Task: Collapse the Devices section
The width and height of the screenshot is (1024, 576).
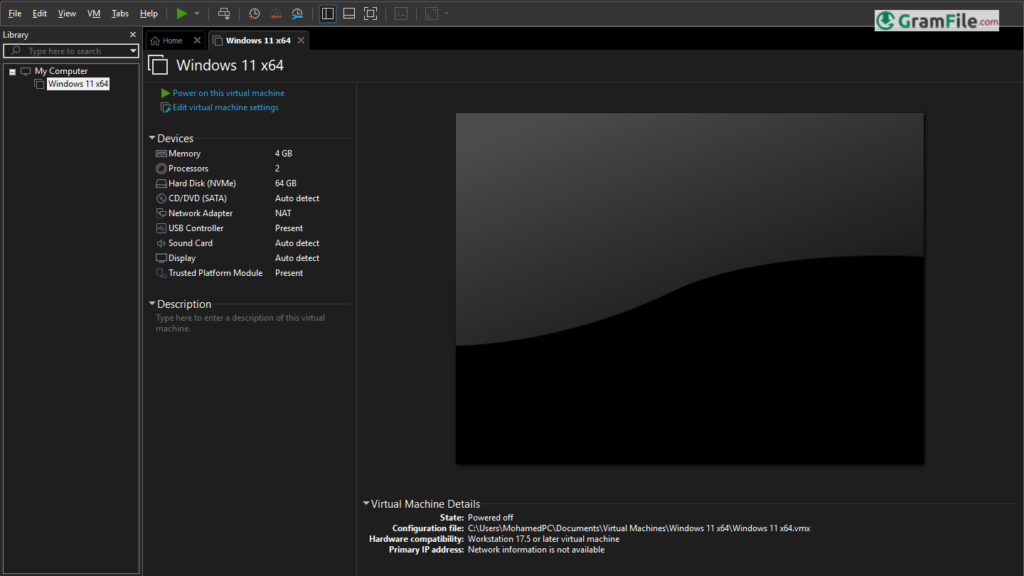Action: click(x=153, y=138)
